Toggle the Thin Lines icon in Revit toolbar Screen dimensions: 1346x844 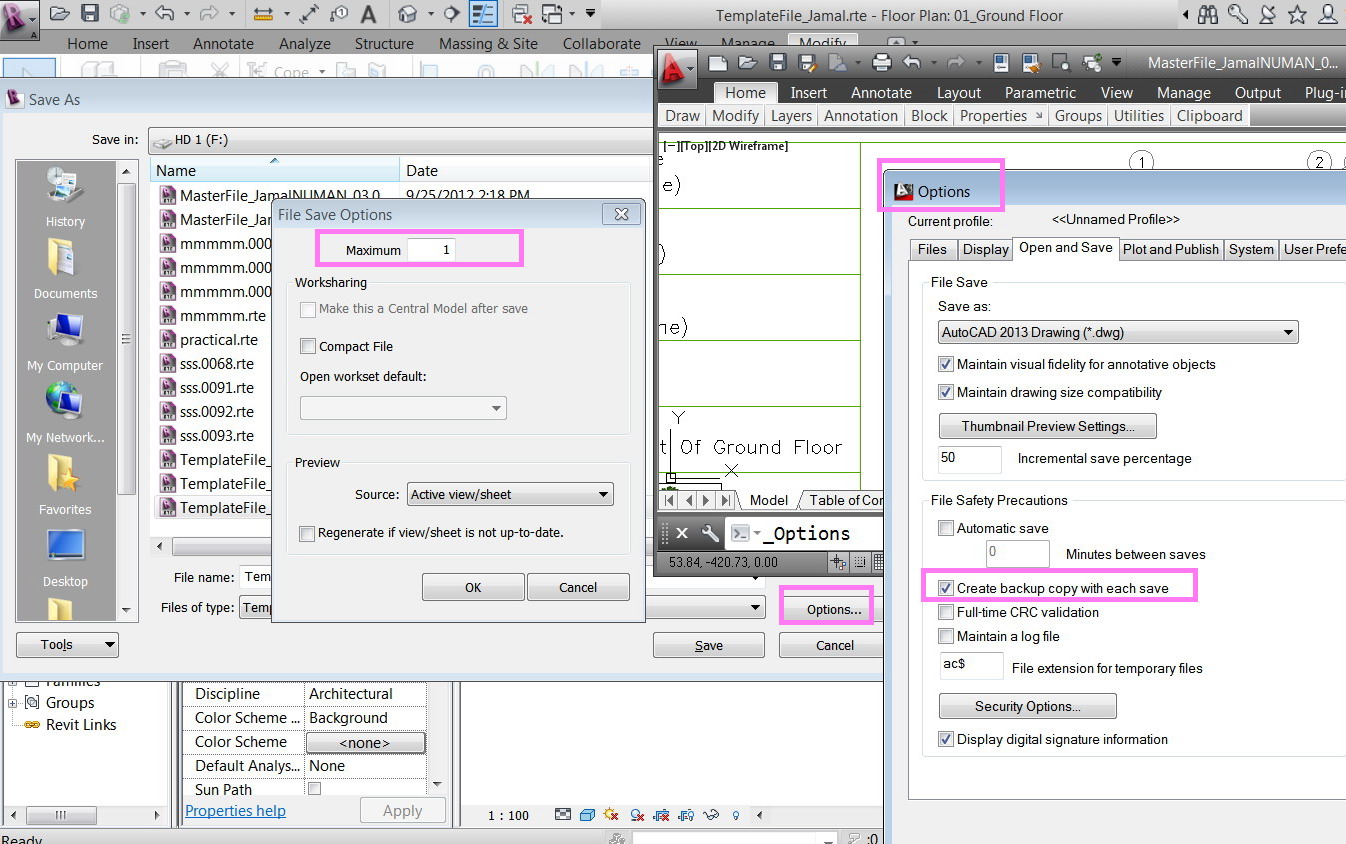coord(483,14)
